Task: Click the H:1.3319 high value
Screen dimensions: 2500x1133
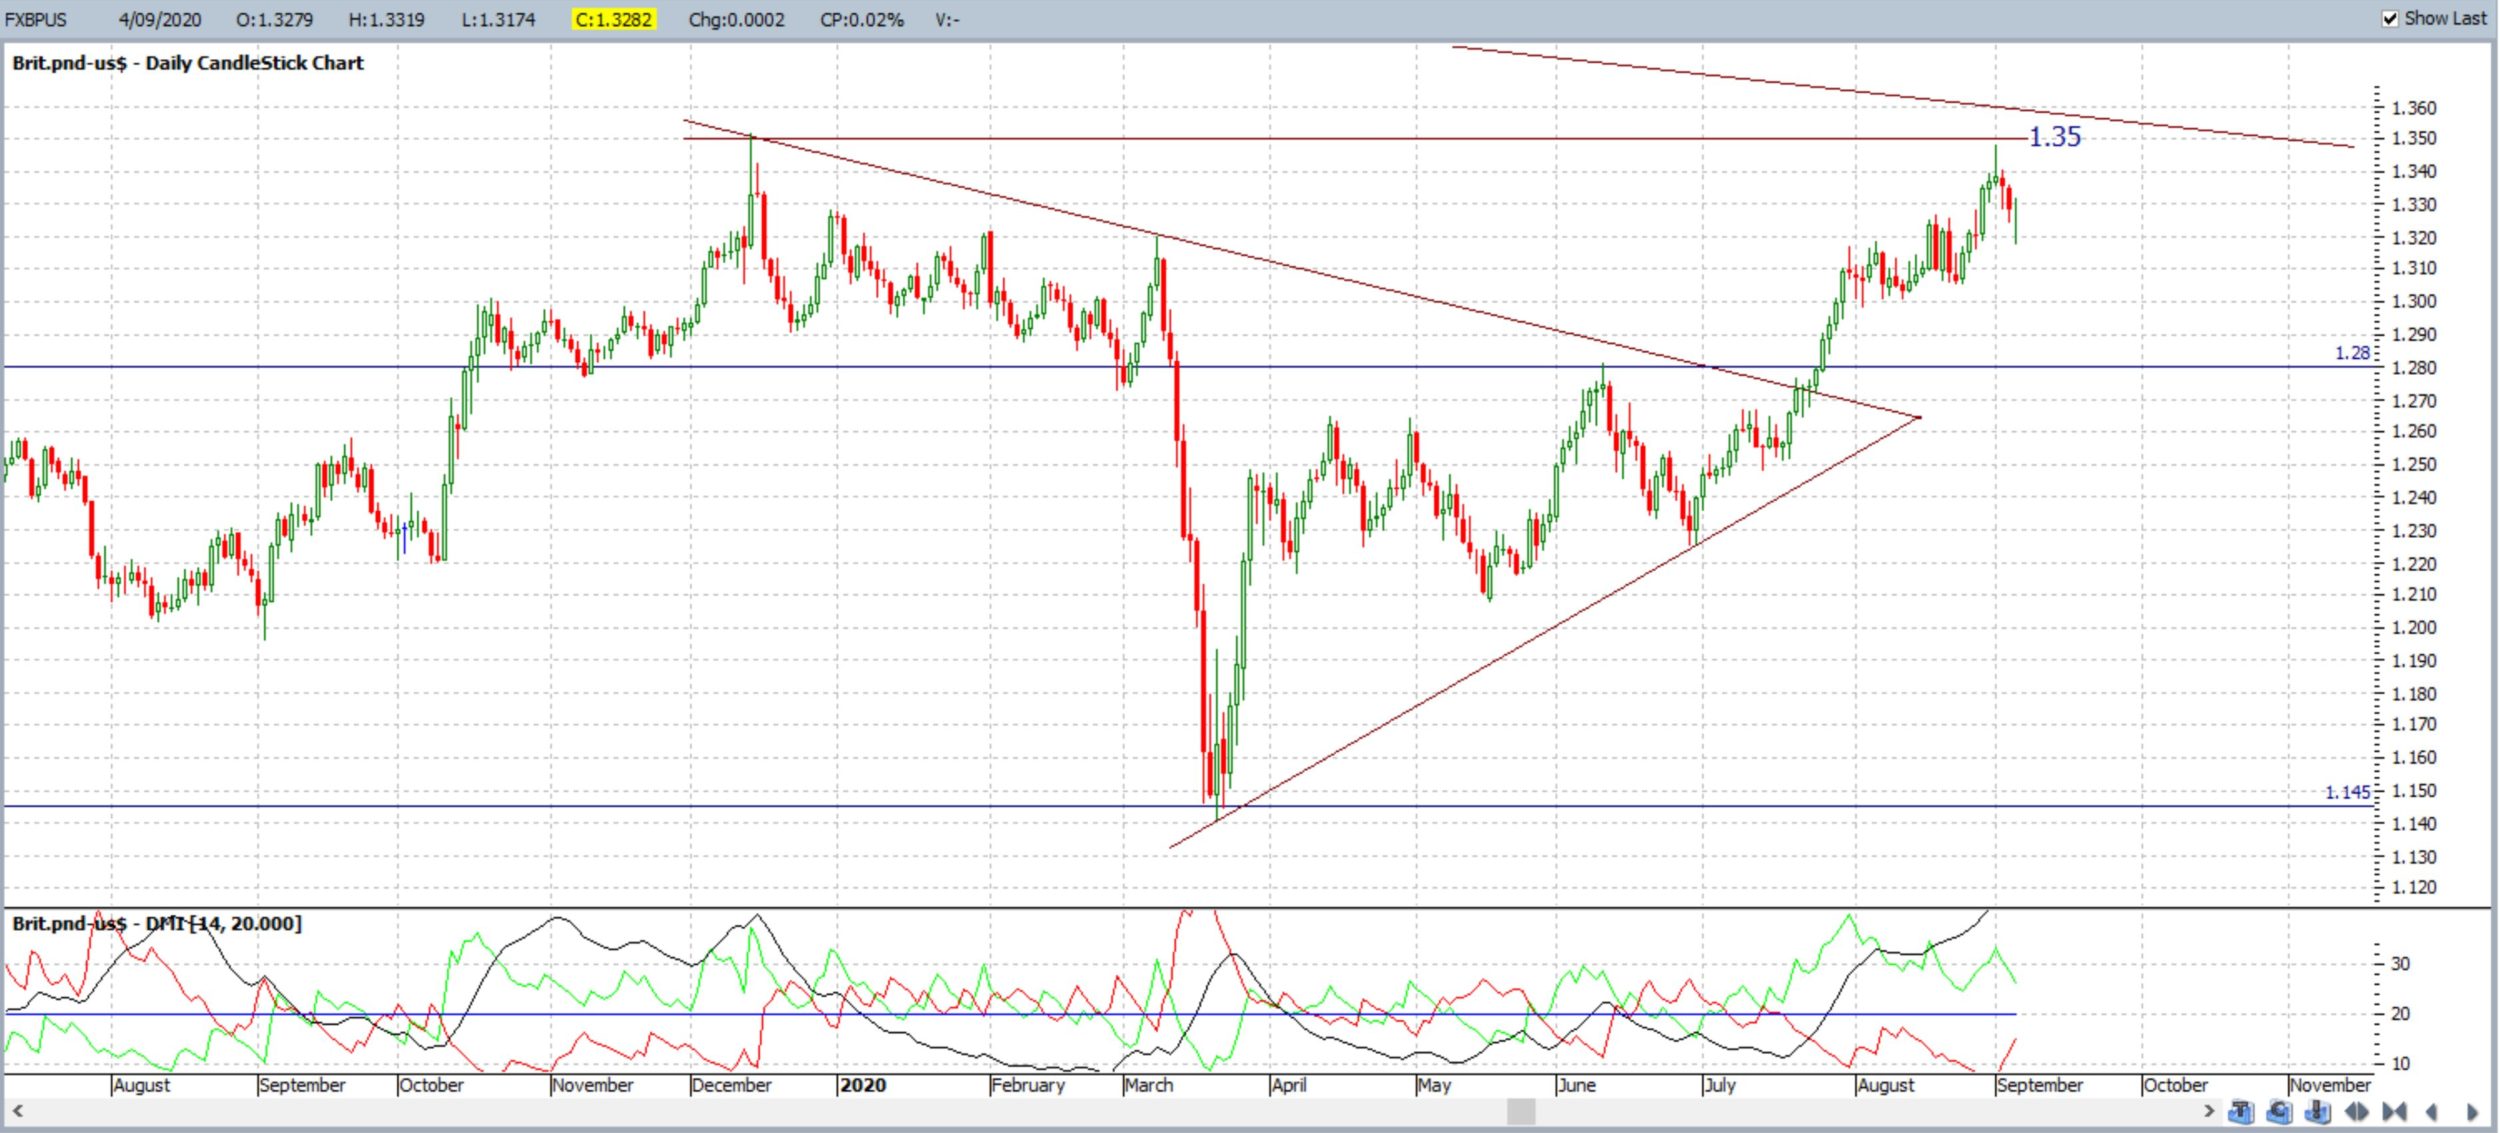Action: click(386, 19)
